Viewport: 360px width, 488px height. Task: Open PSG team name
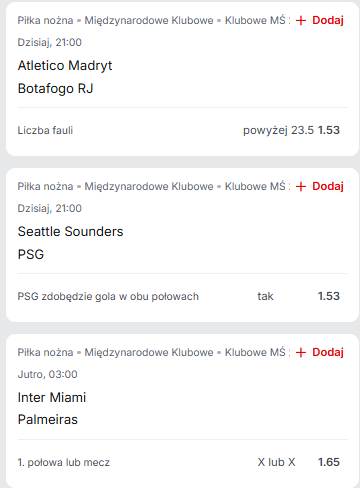31,254
